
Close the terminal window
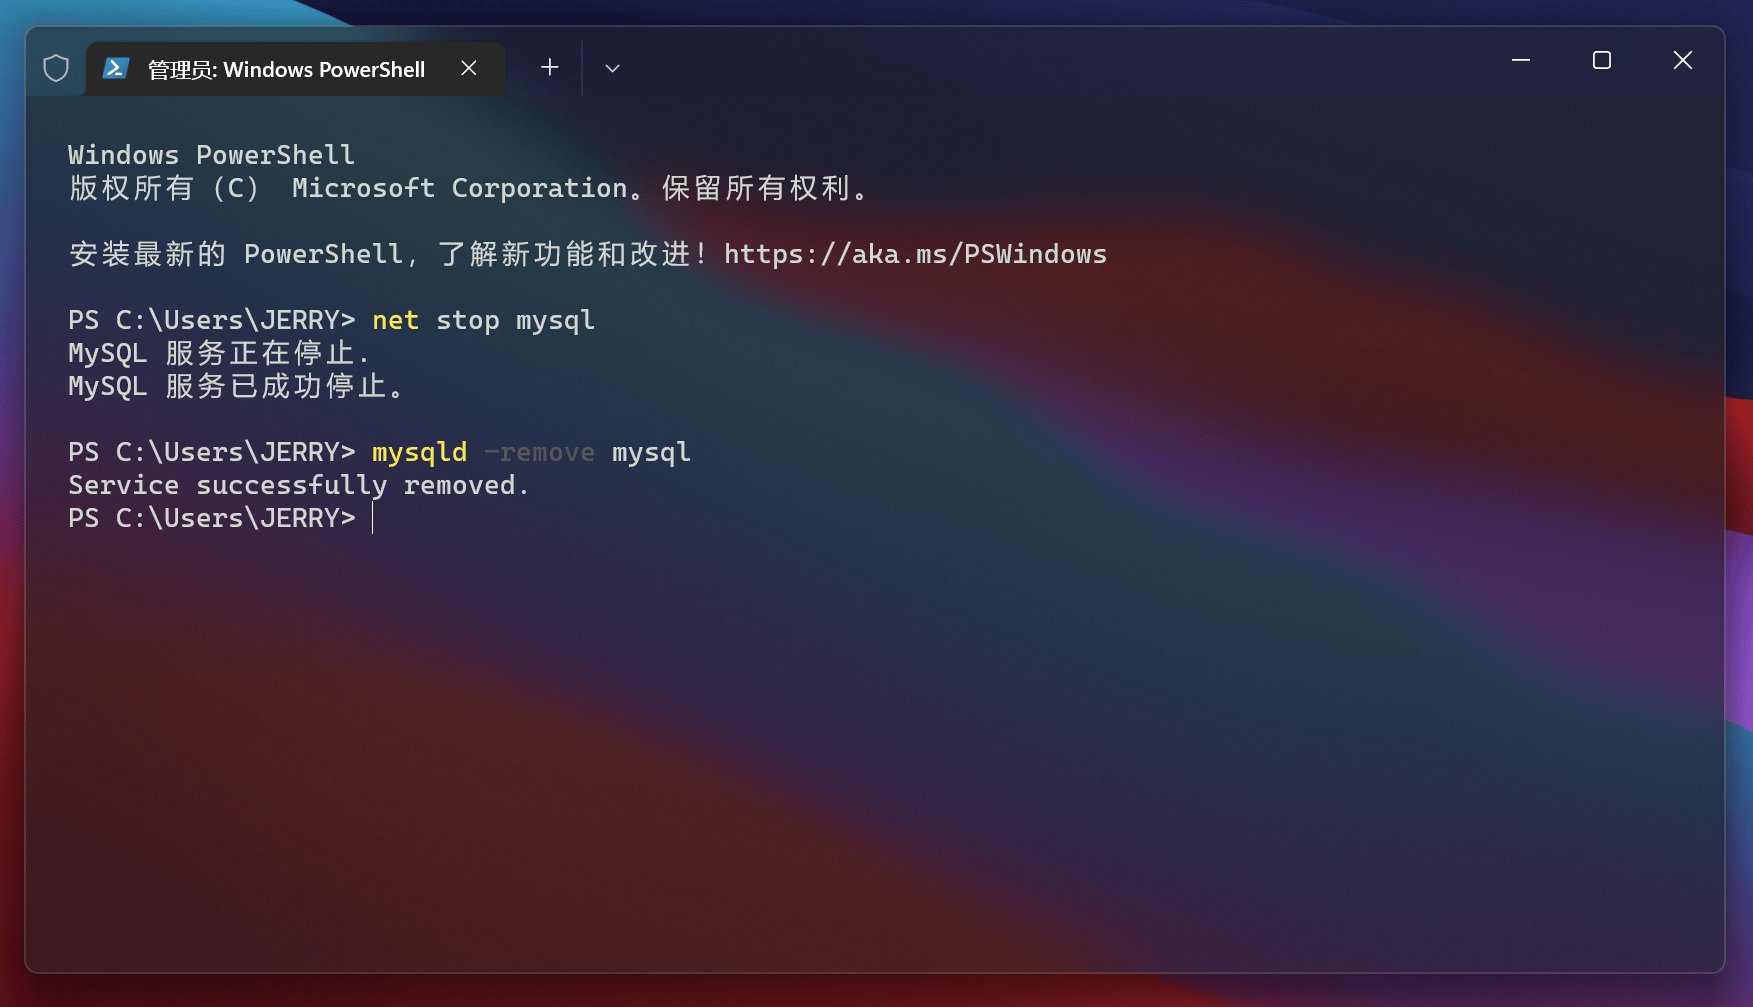pos(1683,60)
